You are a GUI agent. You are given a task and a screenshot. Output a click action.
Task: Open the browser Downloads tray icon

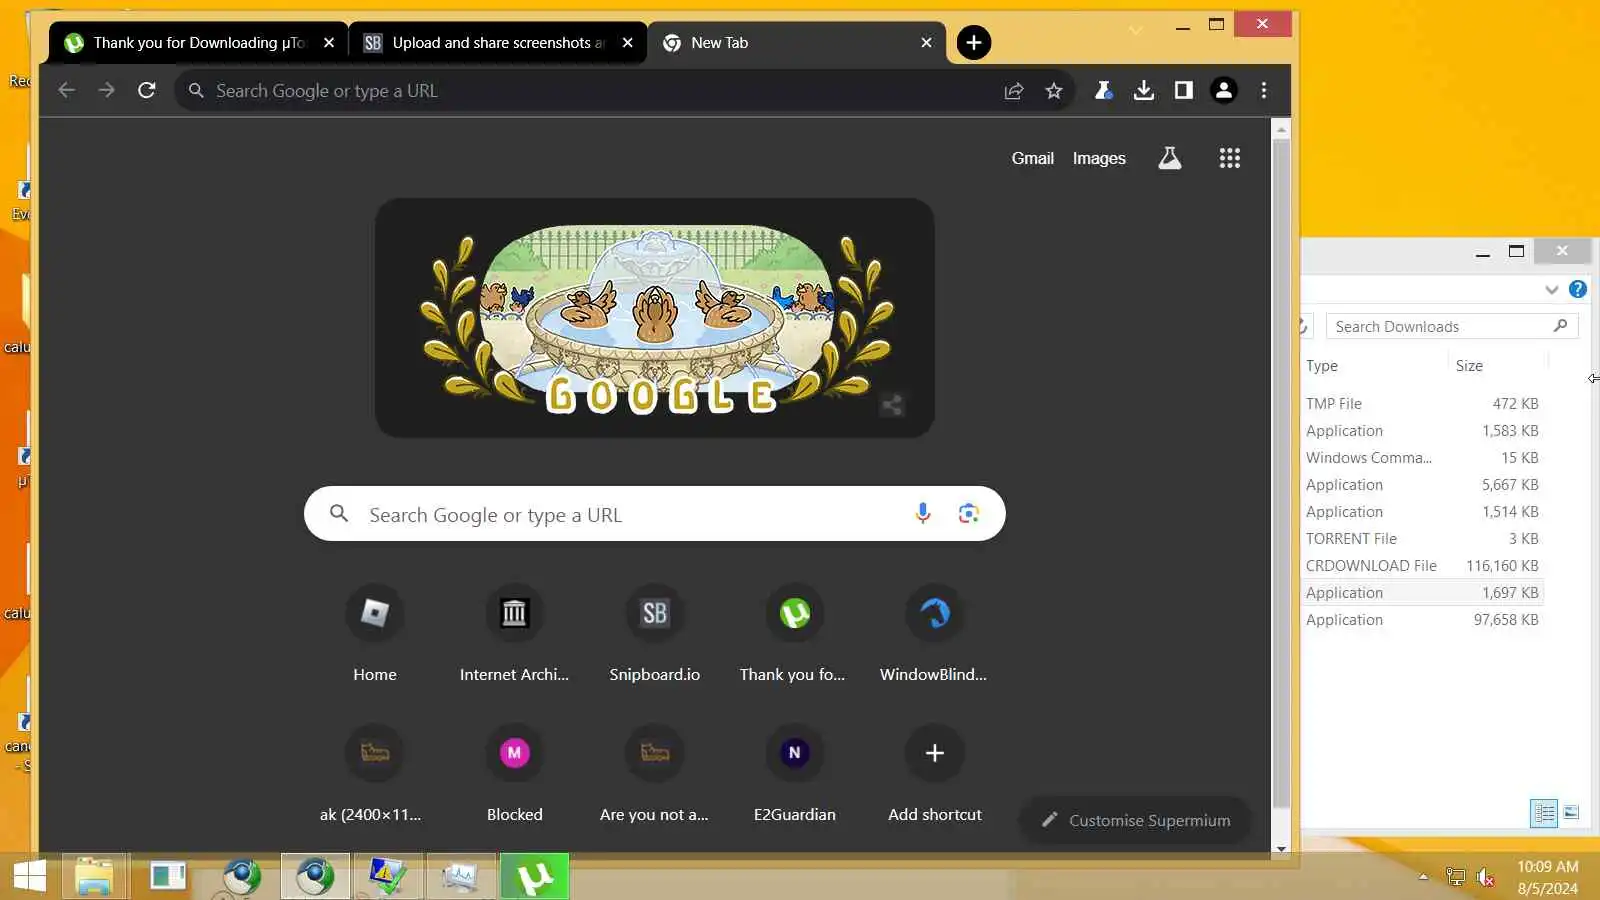click(x=1144, y=91)
